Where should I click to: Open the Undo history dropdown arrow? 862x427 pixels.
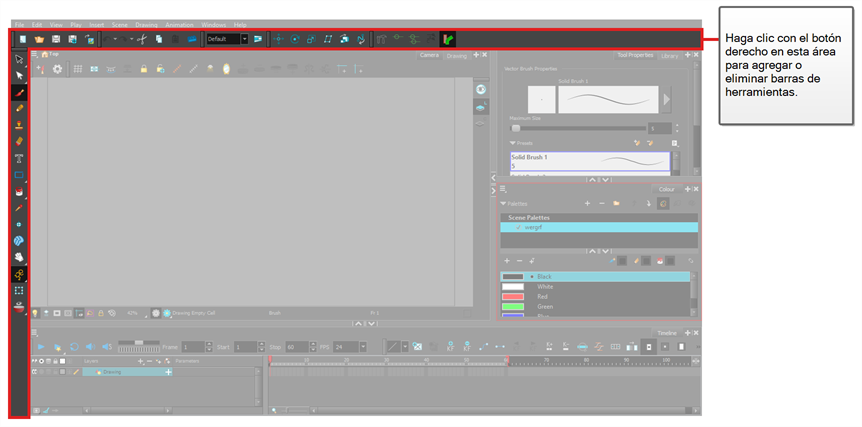point(115,40)
